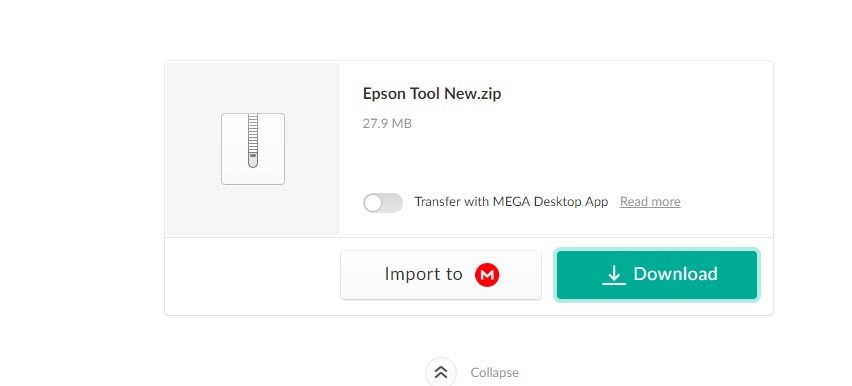The image size is (852, 386).
Task: Click the 'Transfer with MEGA Desktop App' label
Action: pos(511,202)
